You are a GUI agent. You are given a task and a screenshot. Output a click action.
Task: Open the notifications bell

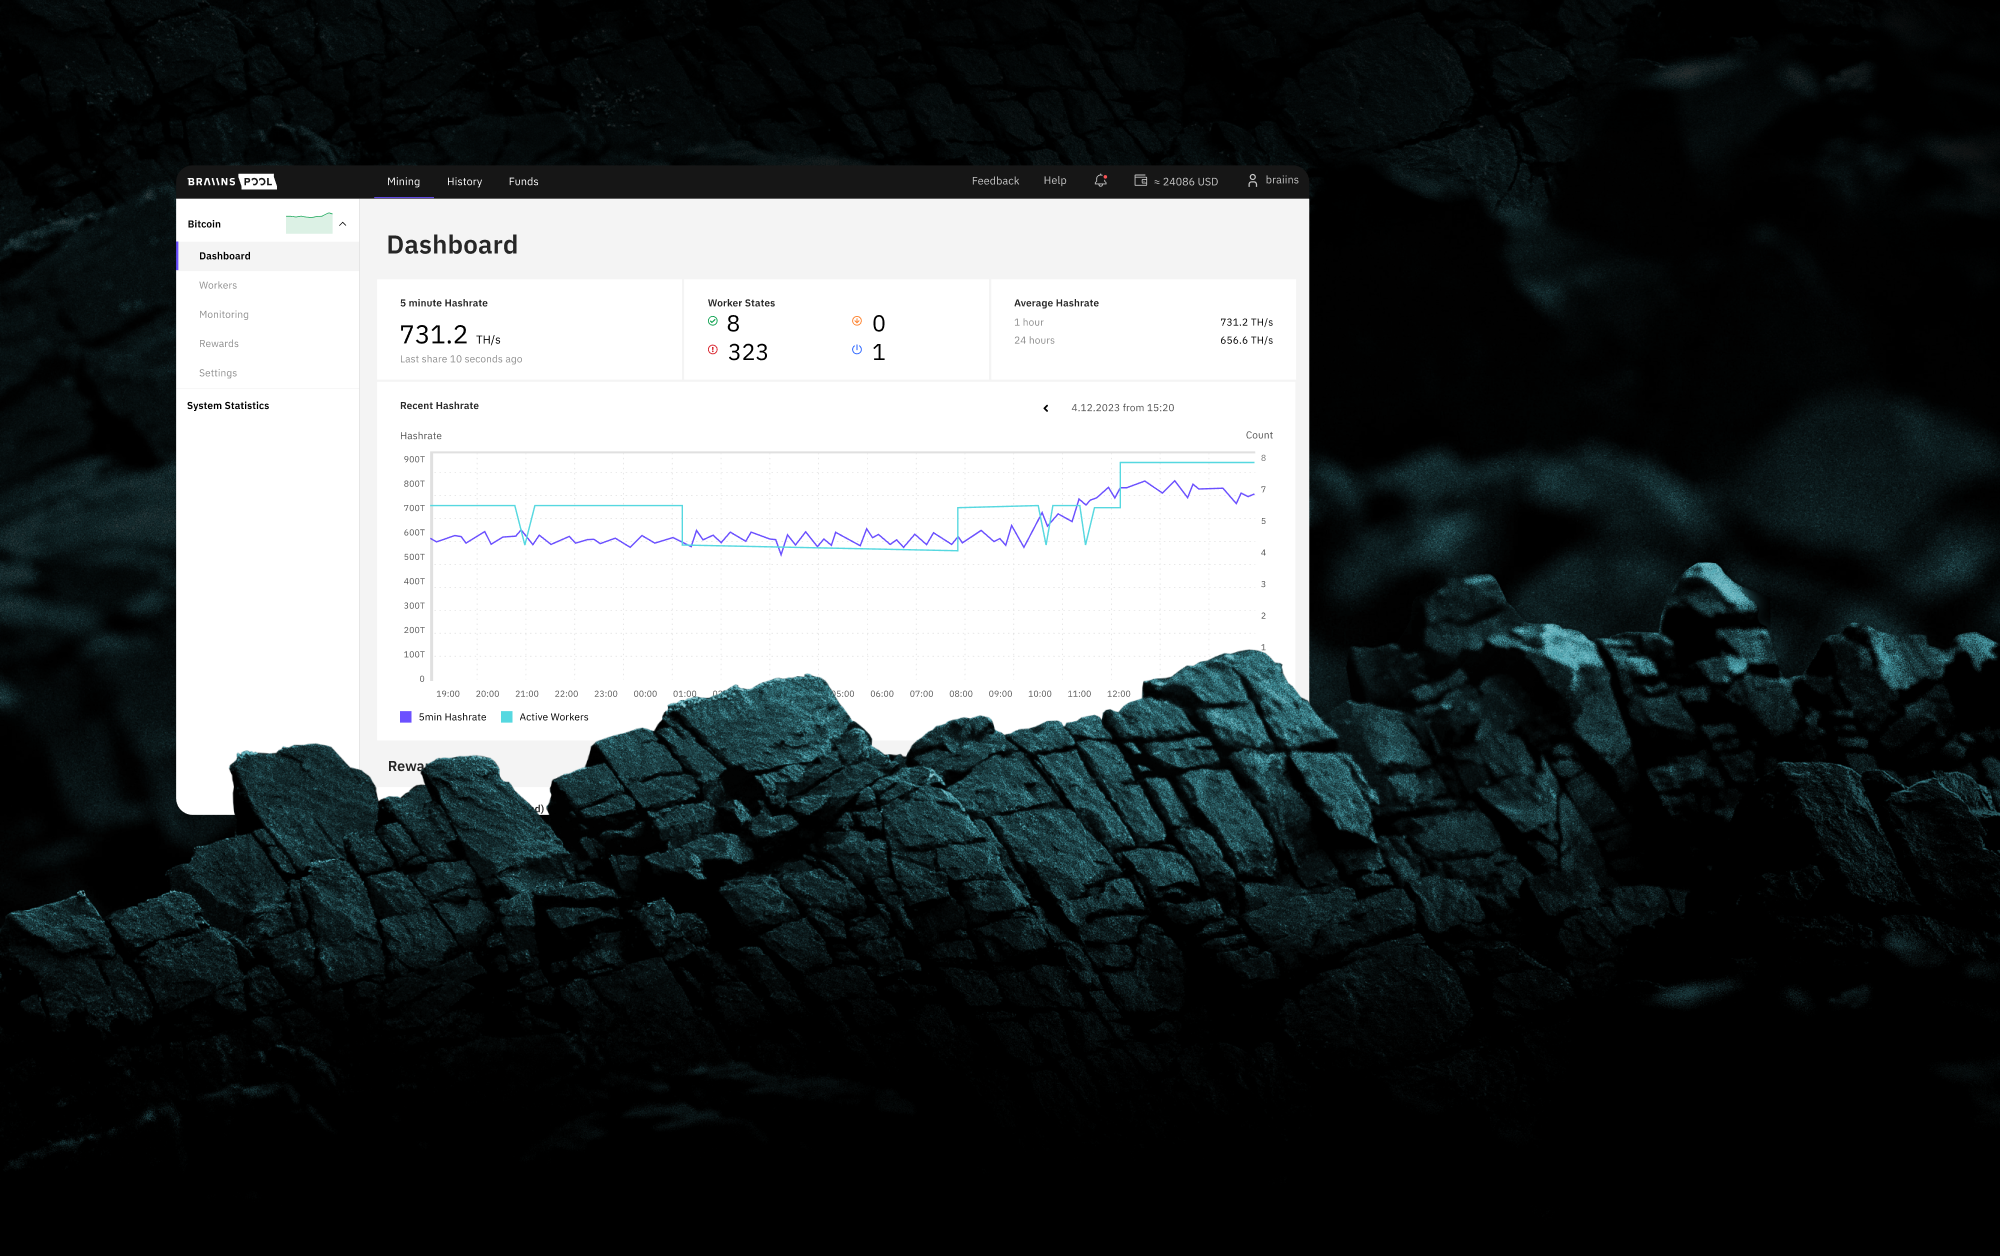pos(1100,181)
